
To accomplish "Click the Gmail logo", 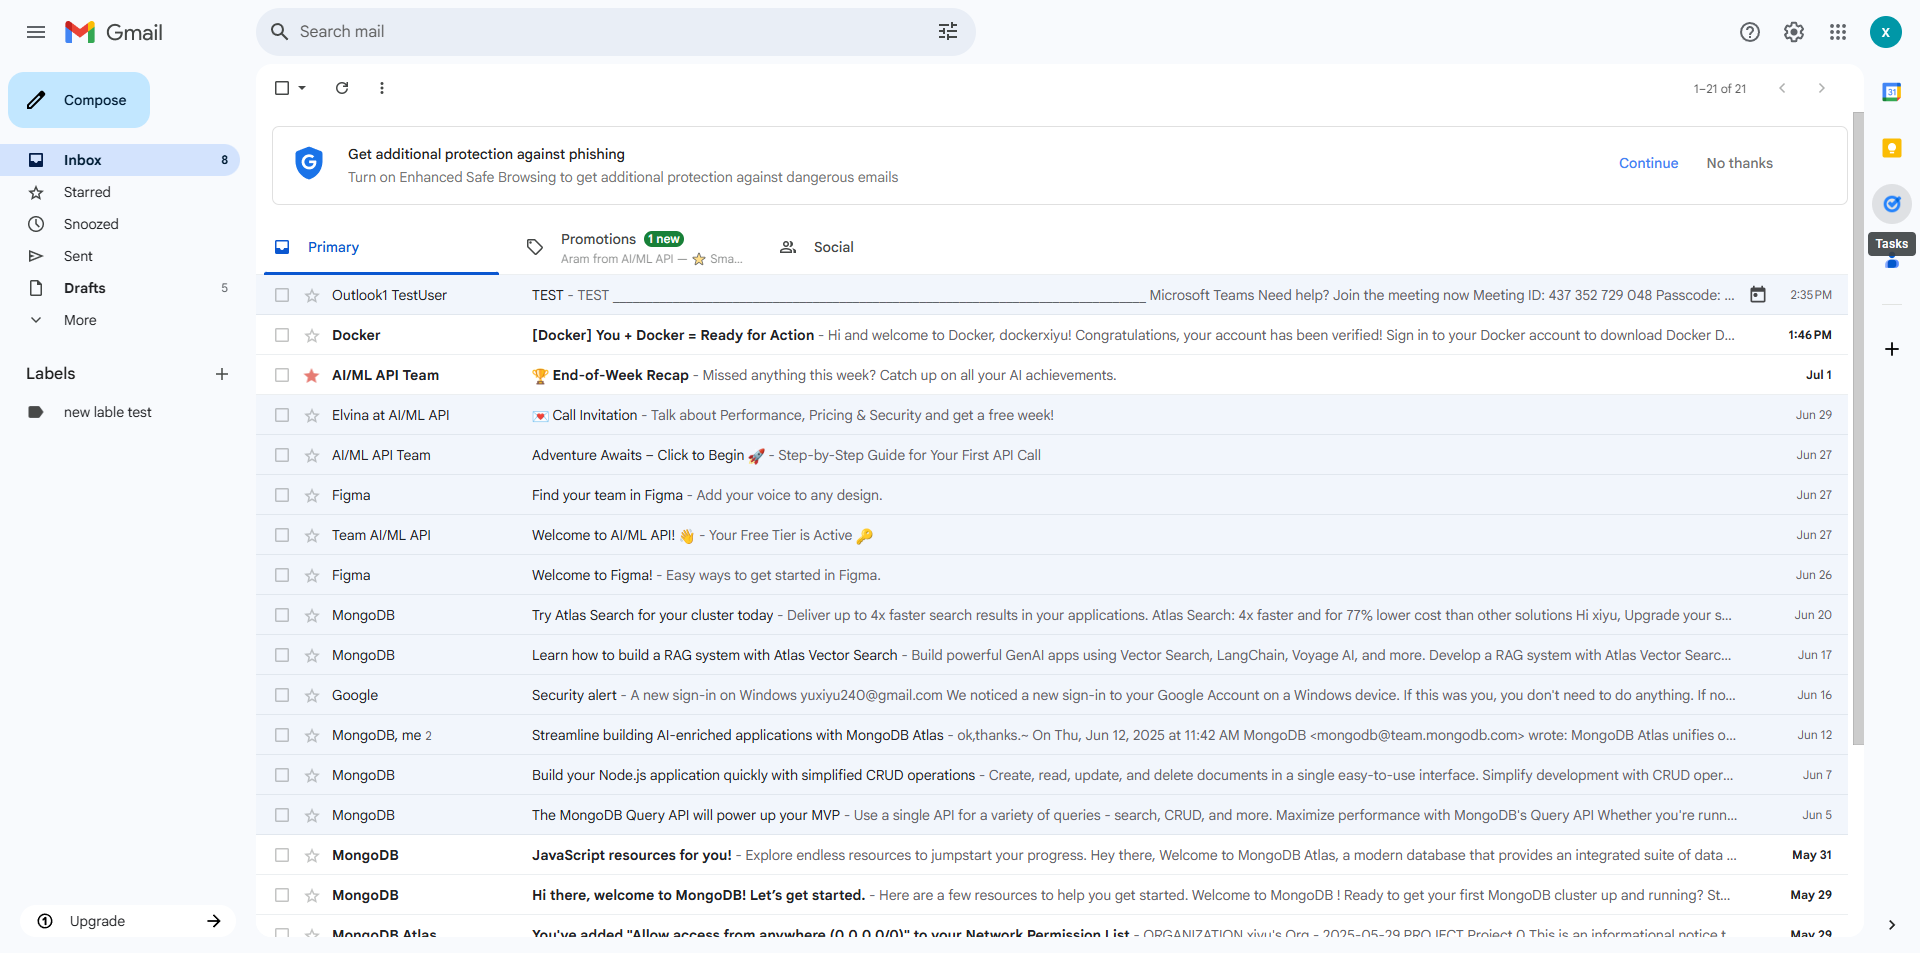I will [x=113, y=32].
